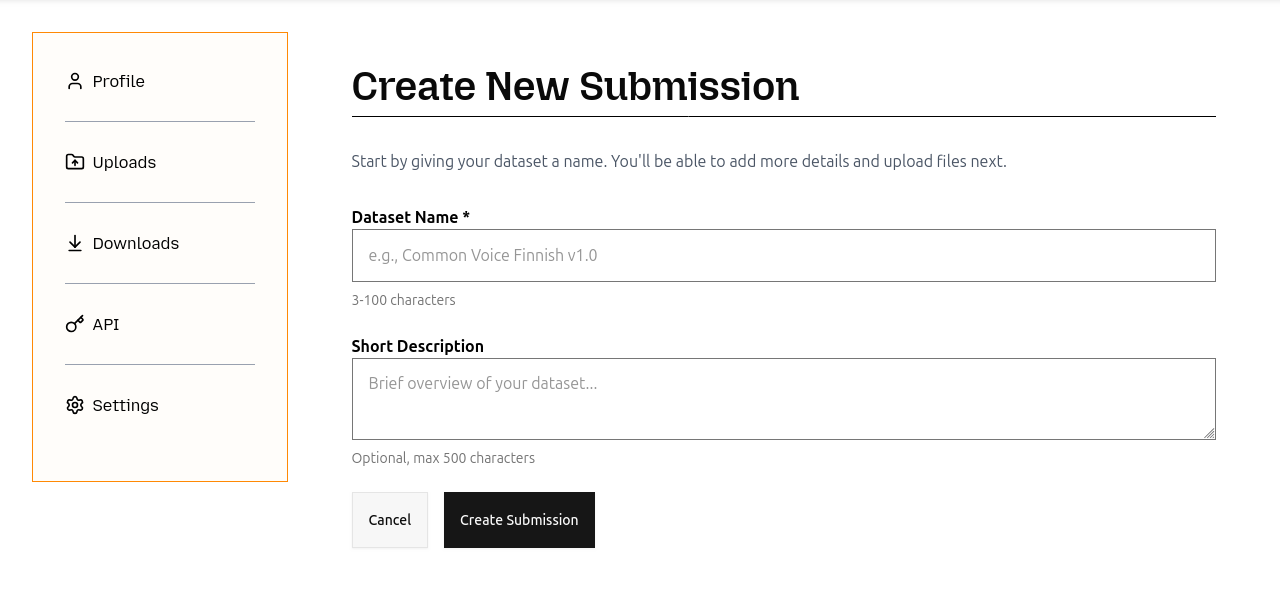Image resolution: width=1280 pixels, height=612 pixels.
Task: Click the Profile person icon
Action: coord(75,81)
